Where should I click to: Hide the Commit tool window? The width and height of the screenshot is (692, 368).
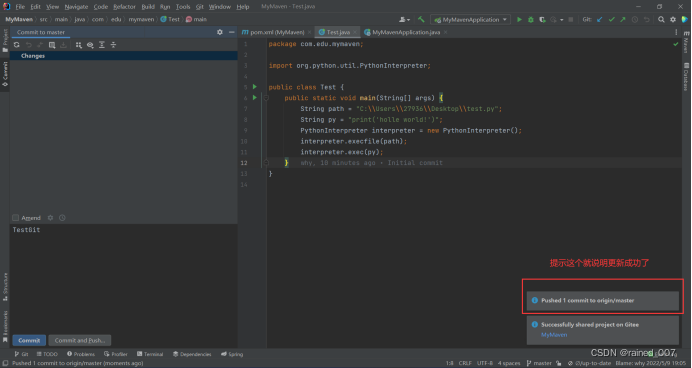[x=231, y=32]
